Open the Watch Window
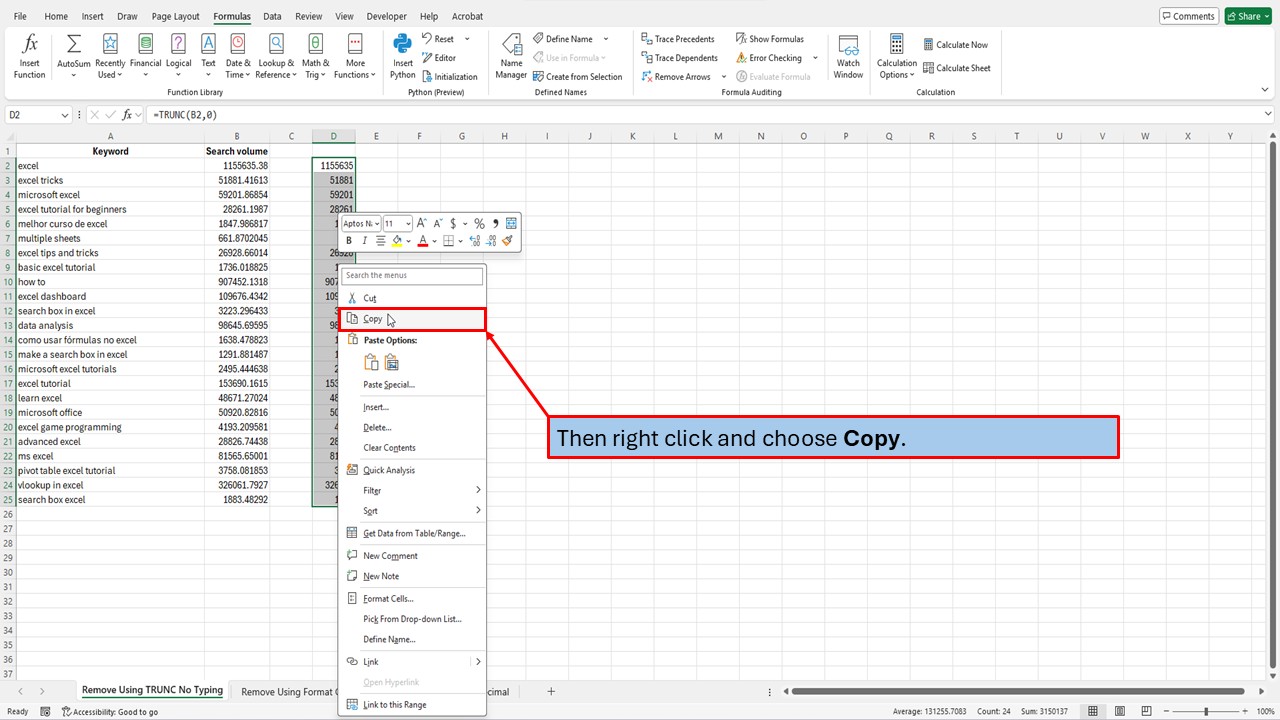This screenshot has width=1280, height=720. point(848,57)
